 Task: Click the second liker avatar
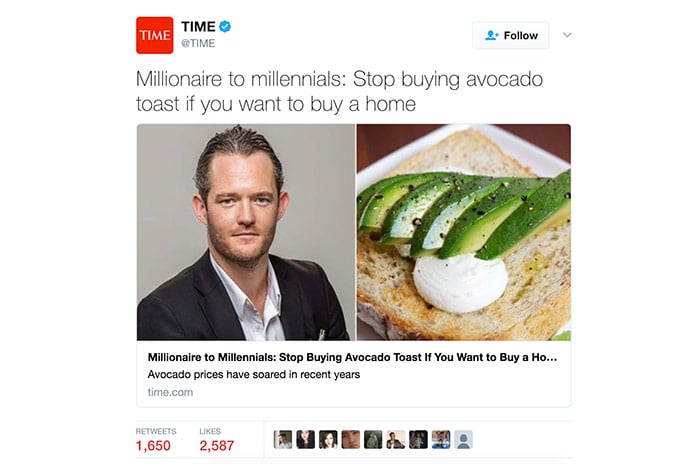[305, 439]
